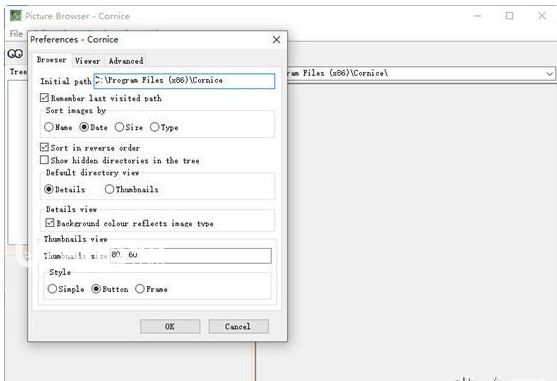Select the Browser tab

52,60
